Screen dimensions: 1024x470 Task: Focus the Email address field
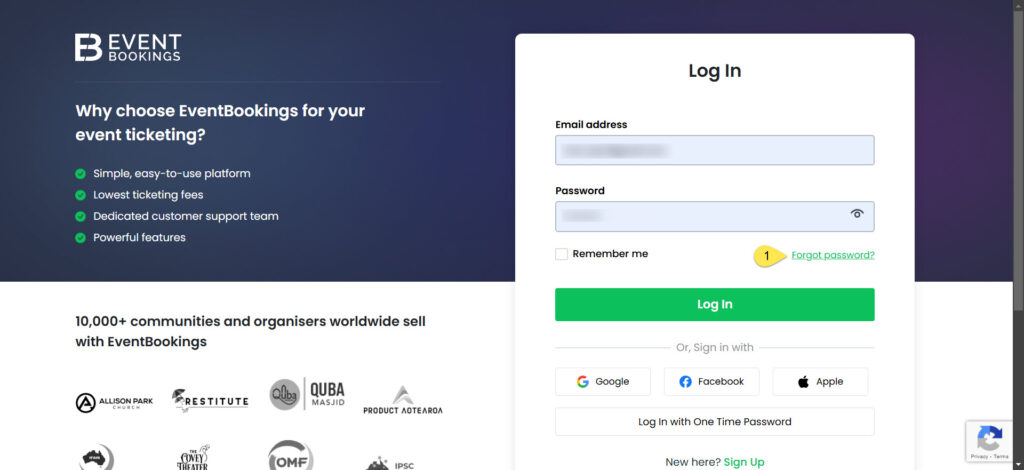714,150
